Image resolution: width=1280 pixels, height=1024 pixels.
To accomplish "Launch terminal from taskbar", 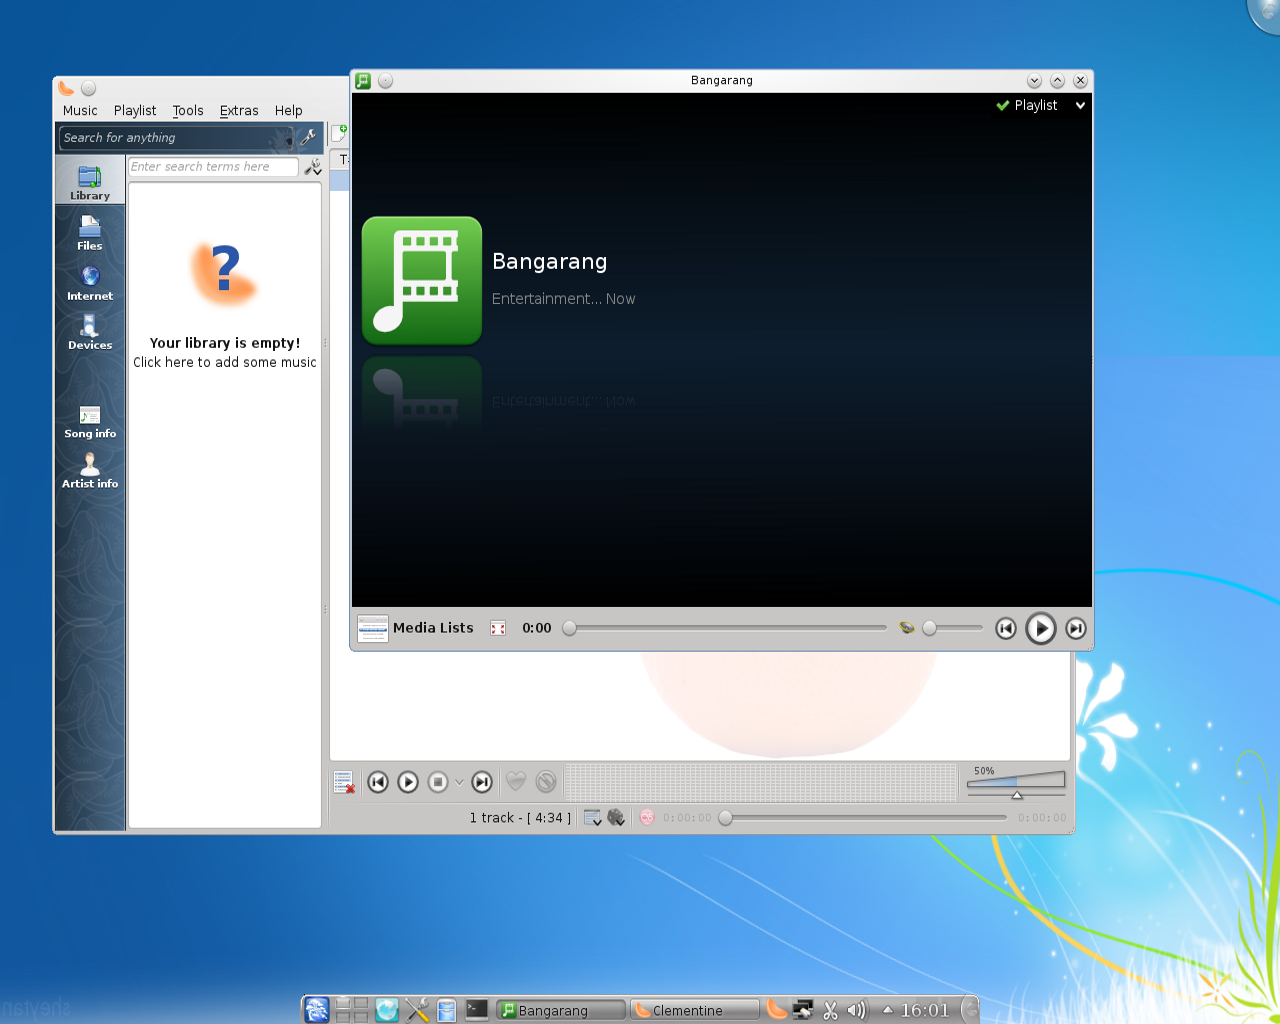I will (477, 1010).
